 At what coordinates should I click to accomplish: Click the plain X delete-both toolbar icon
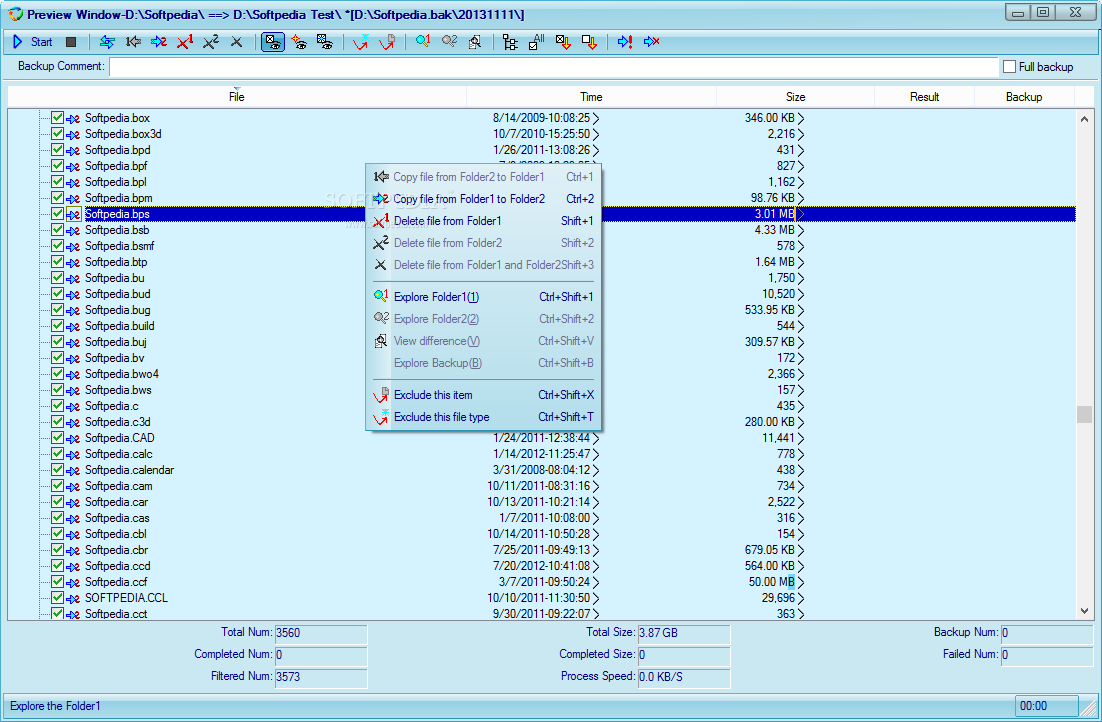click(x=237, y=42)
